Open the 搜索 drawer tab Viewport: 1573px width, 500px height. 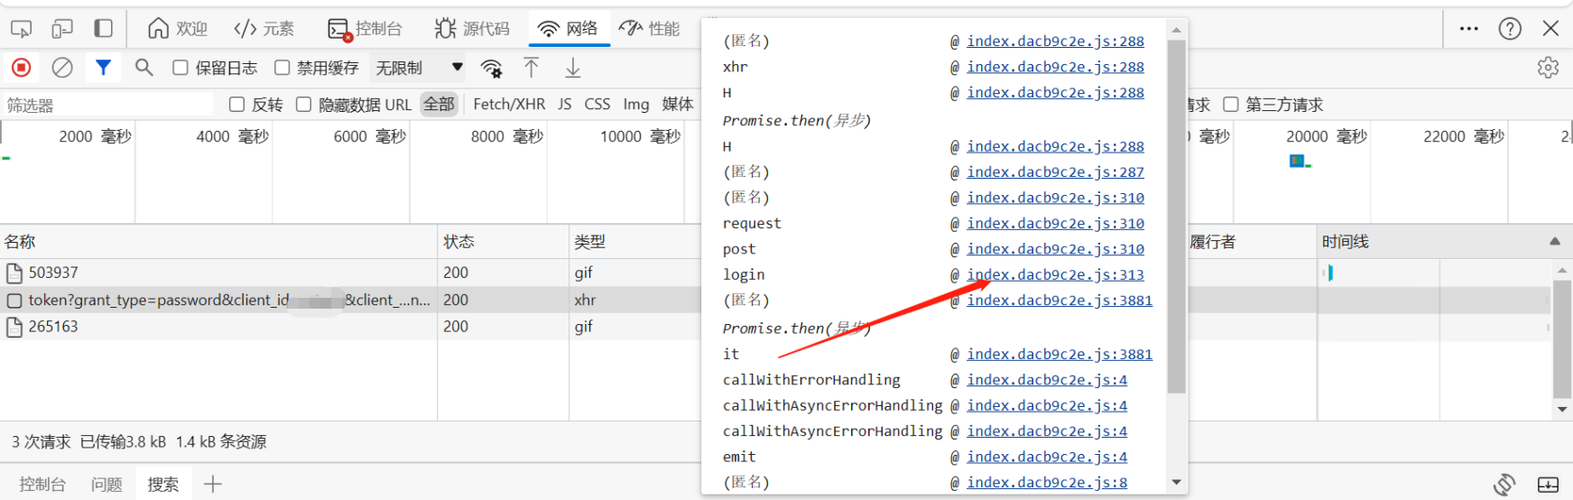pos(163,484)
